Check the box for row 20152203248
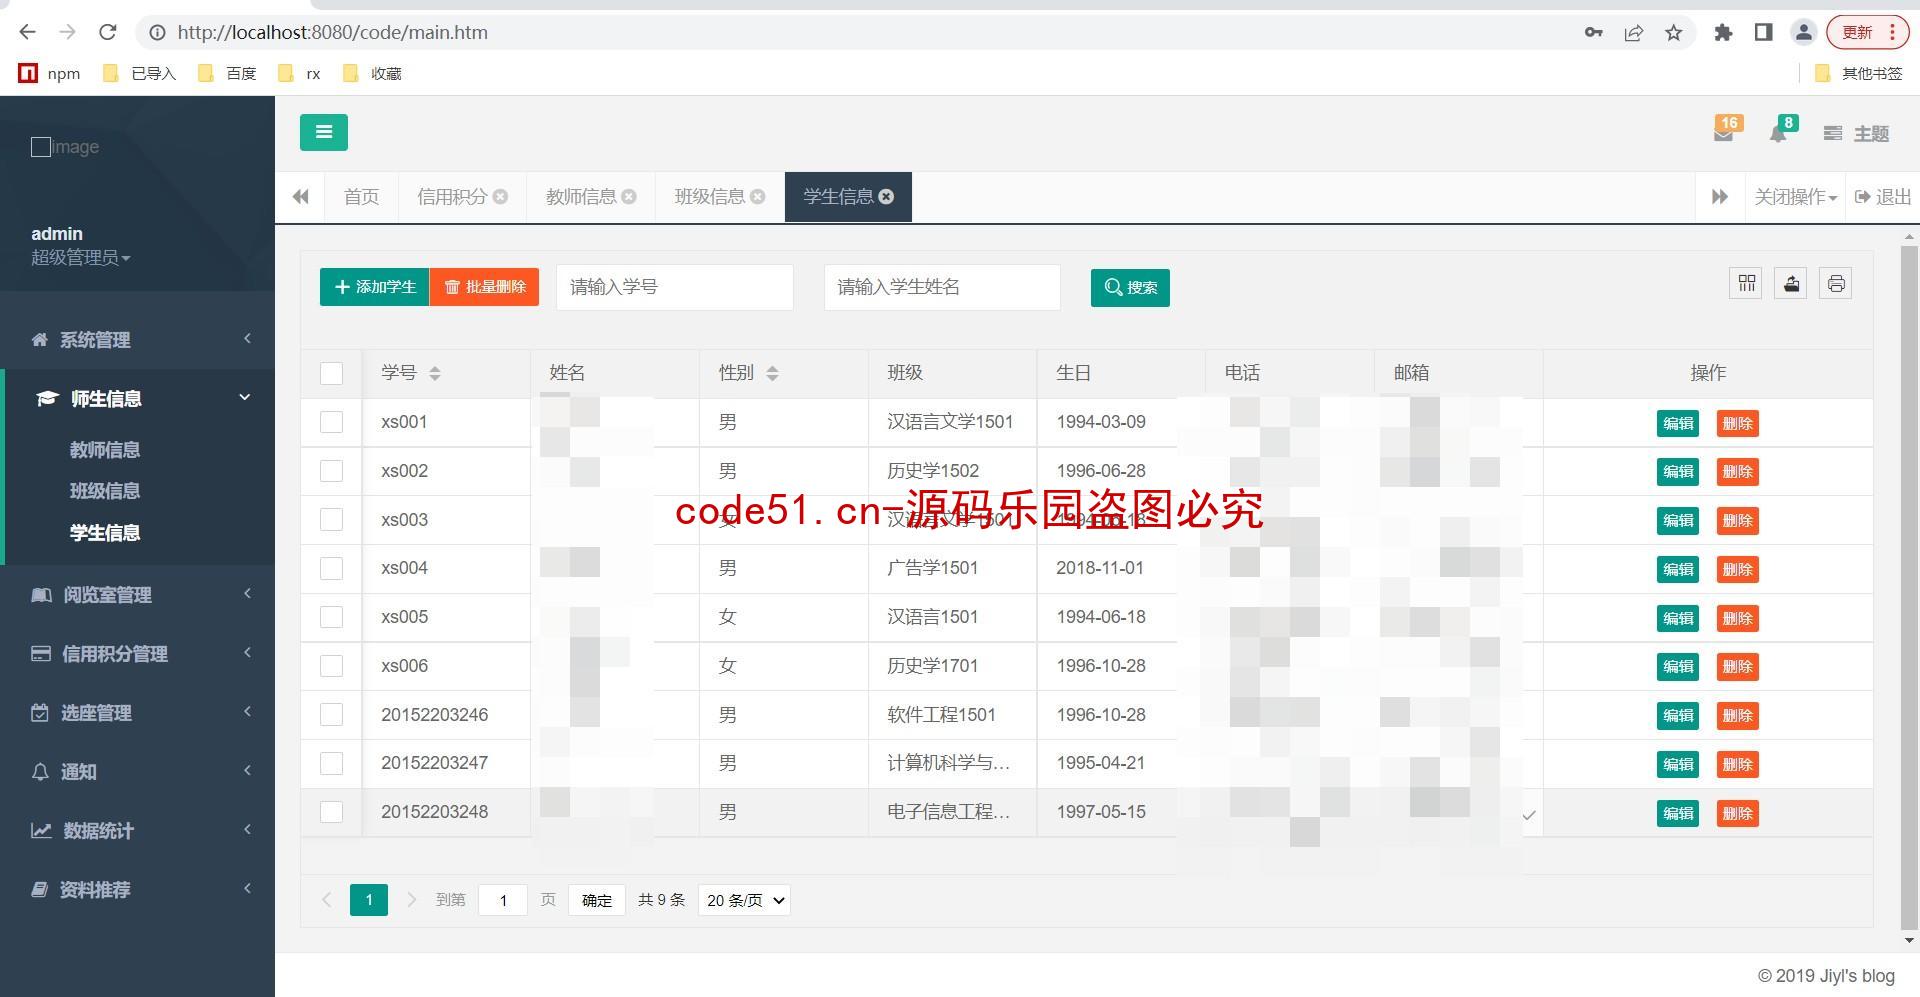The width and height of the screenshot is (1920, 997). 331,812
